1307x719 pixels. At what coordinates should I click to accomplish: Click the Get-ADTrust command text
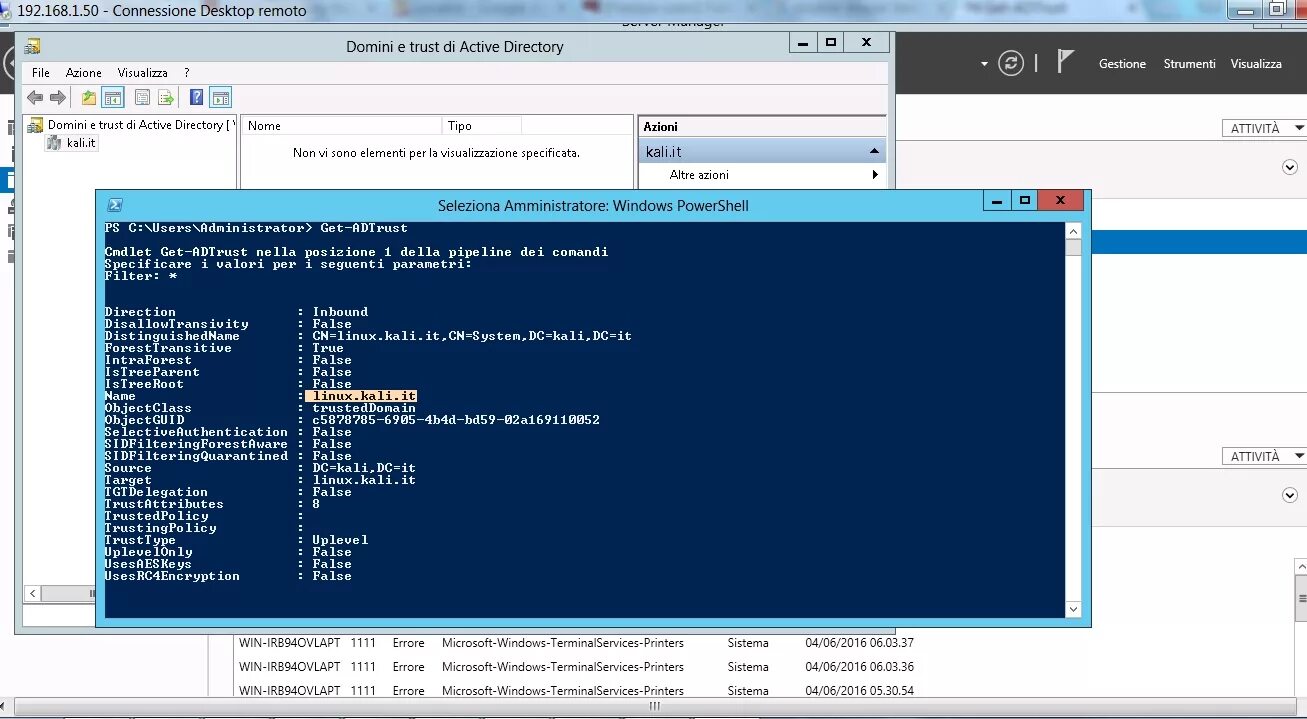coord(364,228)
